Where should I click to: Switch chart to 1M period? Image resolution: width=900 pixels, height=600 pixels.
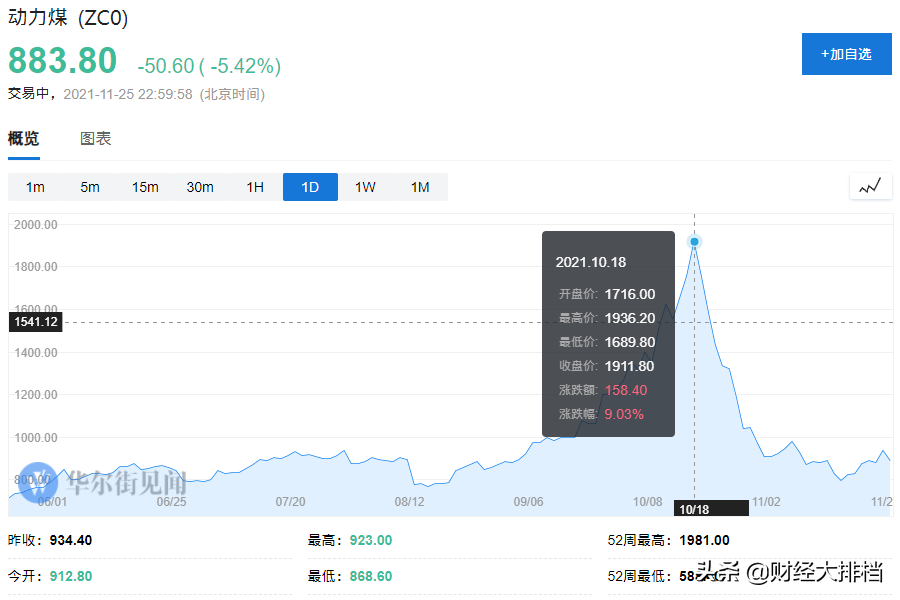coord(420,187)
